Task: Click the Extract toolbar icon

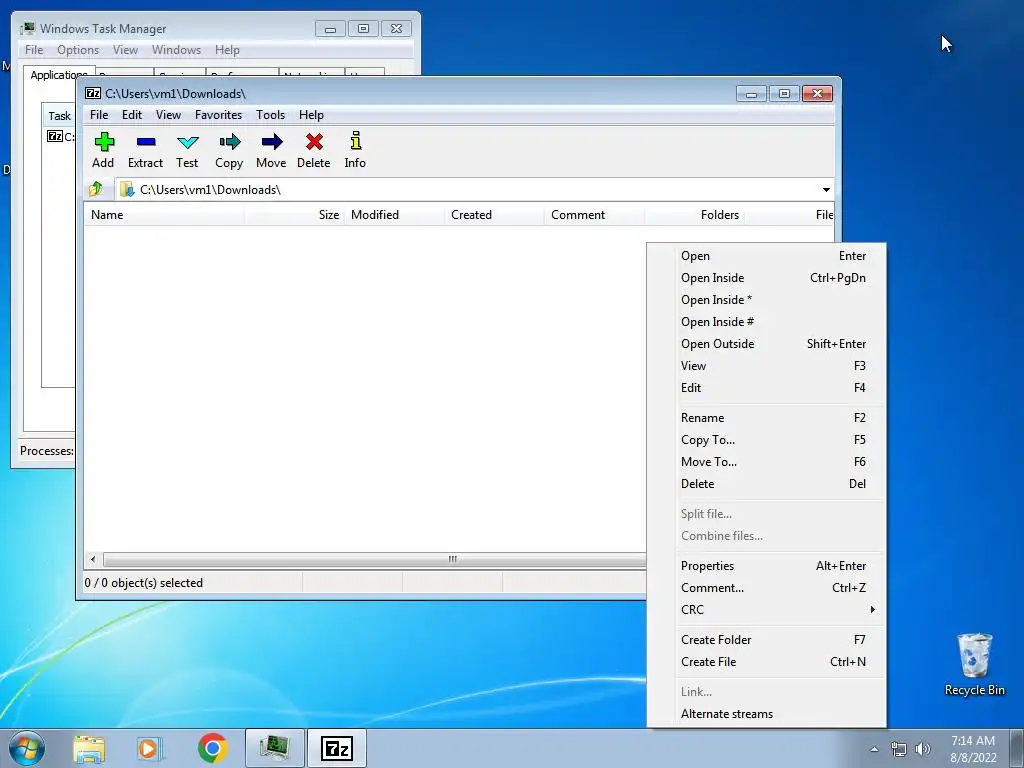Action: tap(145, 150)
